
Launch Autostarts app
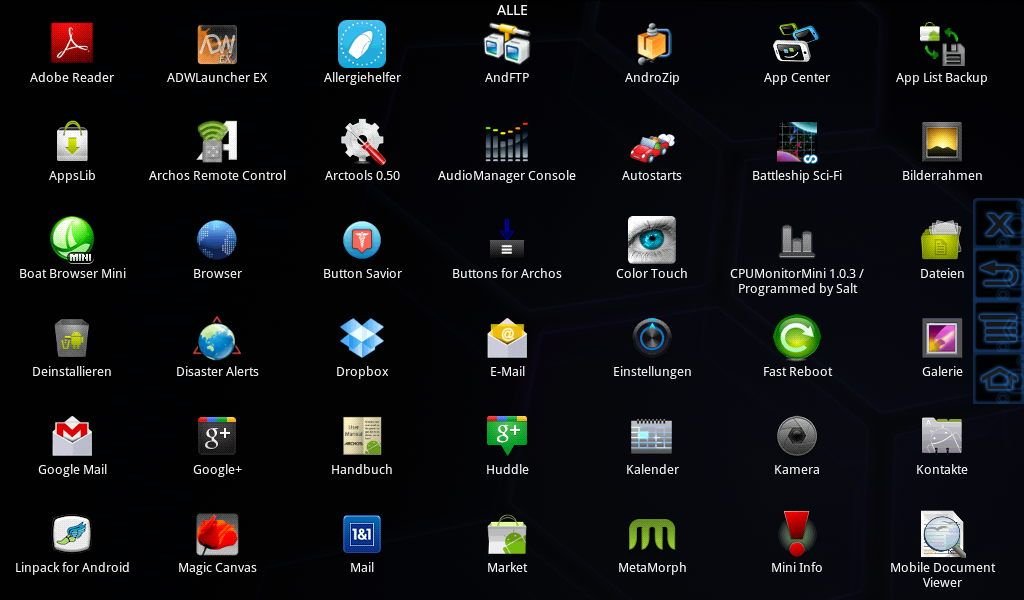coord(652,146)
